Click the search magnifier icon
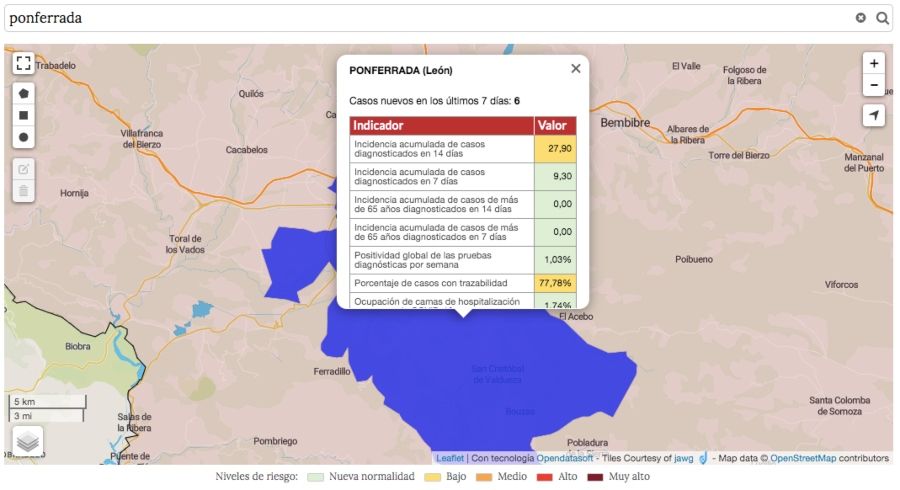The height and width of the screenshot is (490, 900). click(x=882, y=18)
